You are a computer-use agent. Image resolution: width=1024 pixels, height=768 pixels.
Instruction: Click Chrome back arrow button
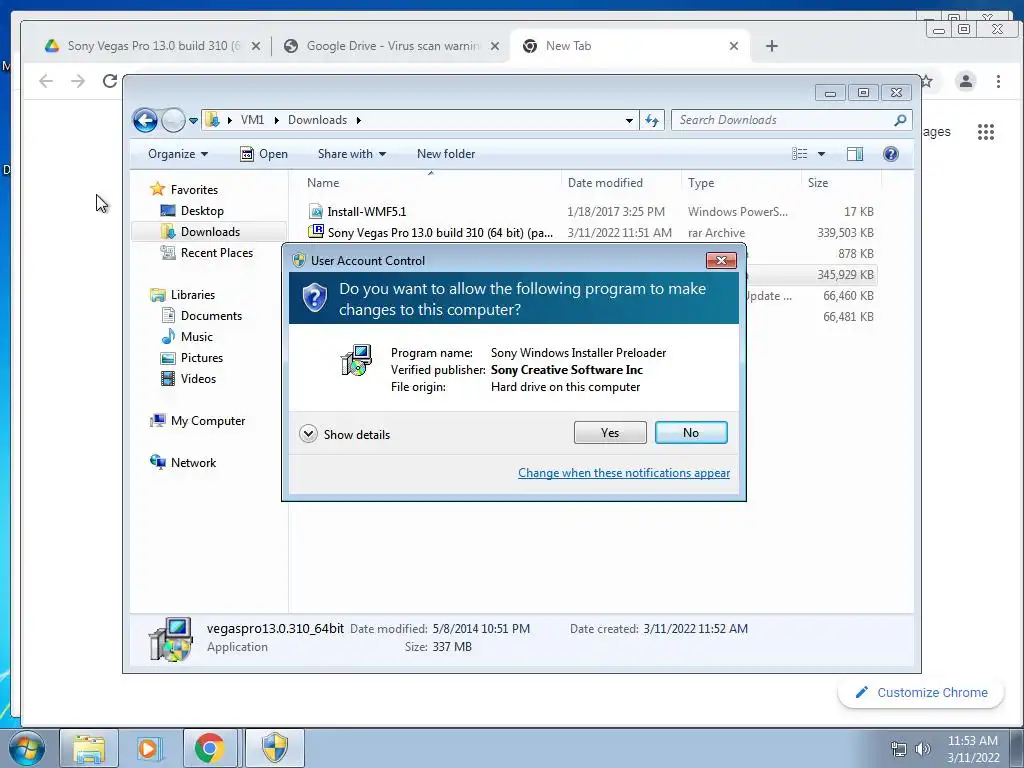coord(46,81)
